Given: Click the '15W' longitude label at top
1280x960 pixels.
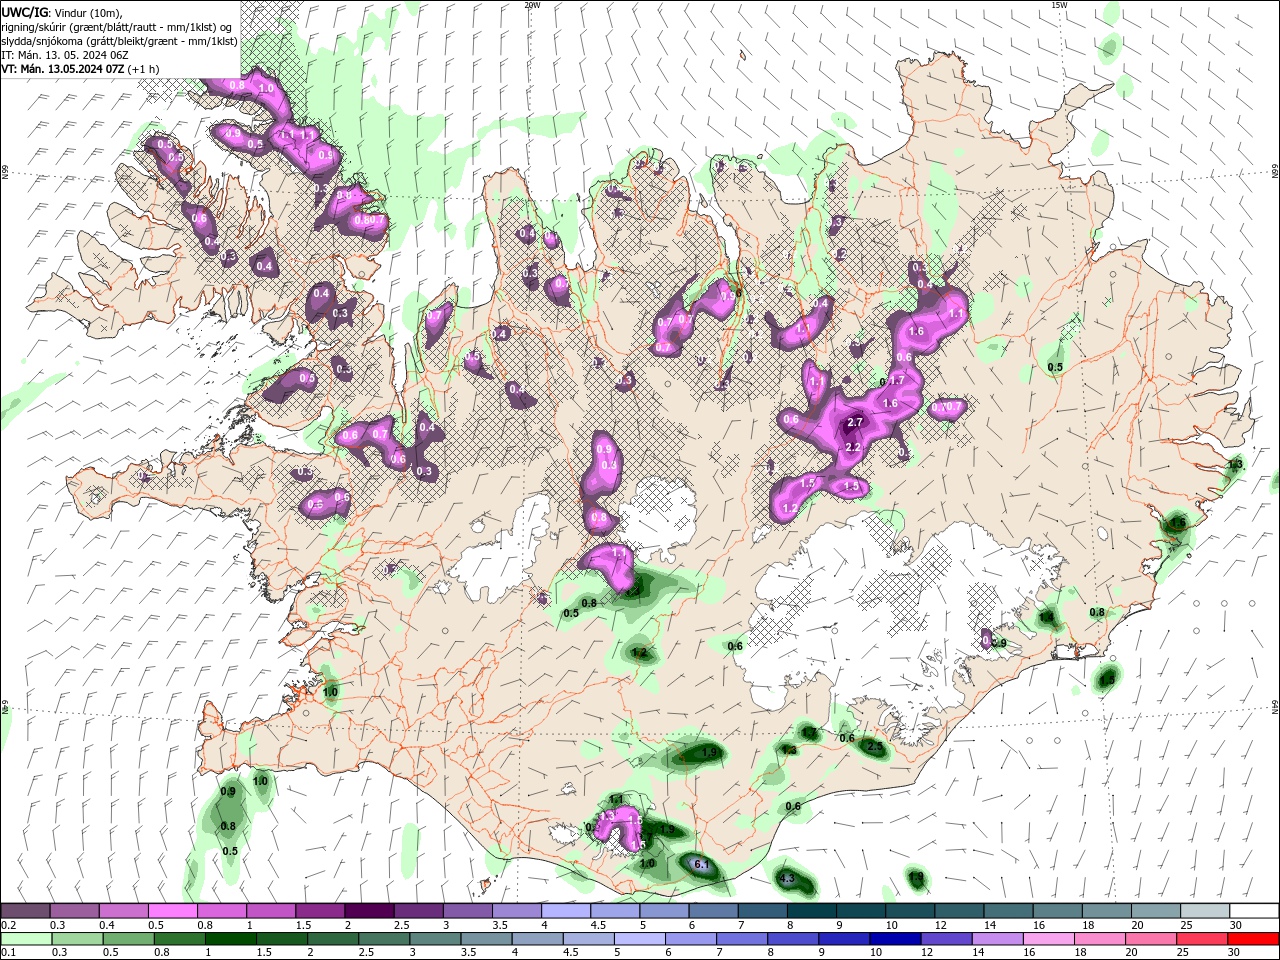Looking at the screenshot, I should pyautogui.click(x=1059, y=5).
